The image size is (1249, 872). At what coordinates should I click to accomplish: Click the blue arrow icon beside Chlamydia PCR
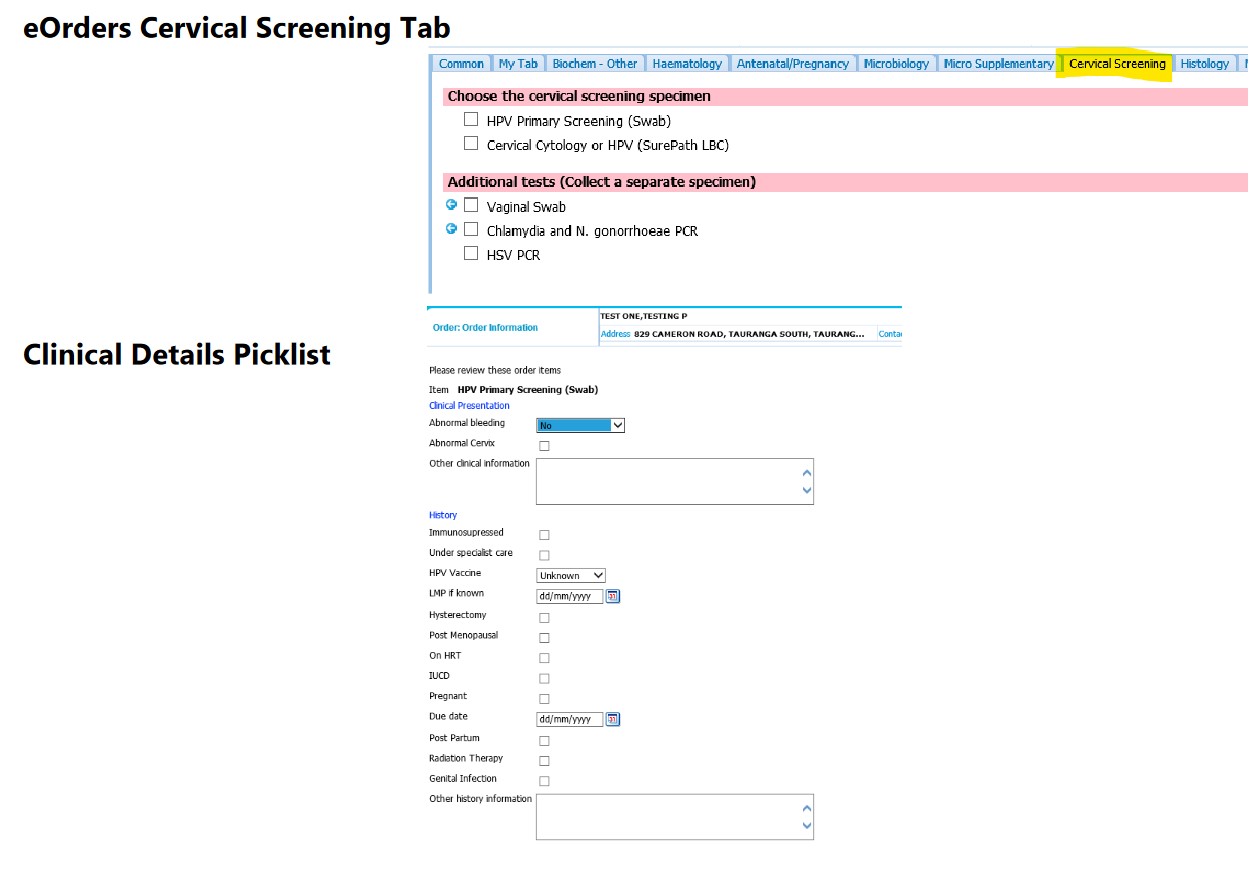[451, 229]
